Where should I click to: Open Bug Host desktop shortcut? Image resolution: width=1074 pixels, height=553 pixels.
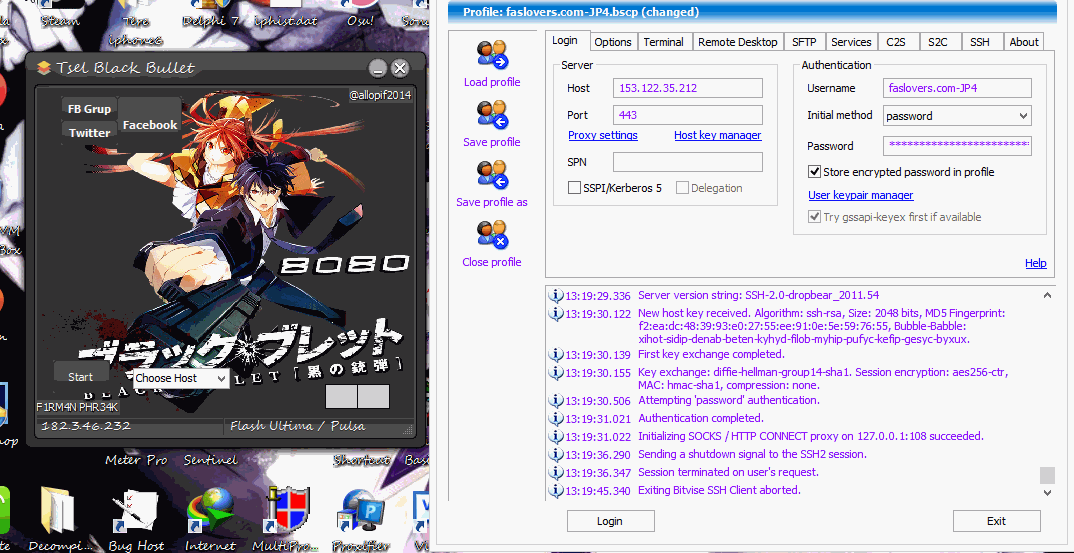click(x=134, y=509)
